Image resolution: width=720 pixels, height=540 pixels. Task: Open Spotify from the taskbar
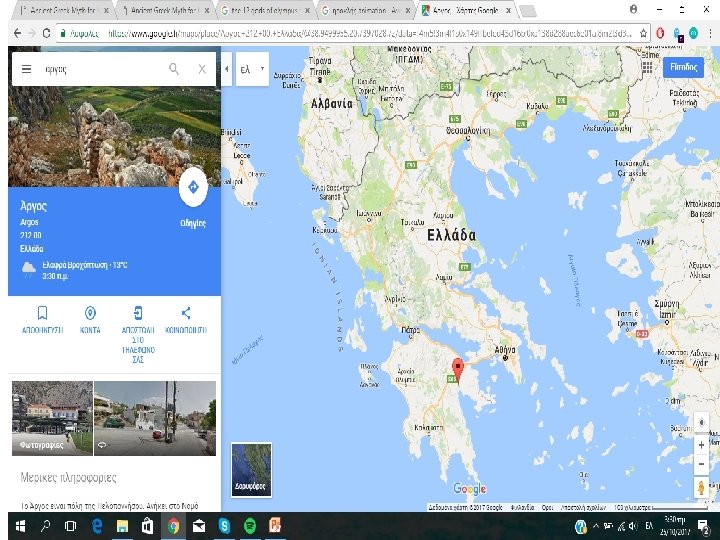pos(250,526)
